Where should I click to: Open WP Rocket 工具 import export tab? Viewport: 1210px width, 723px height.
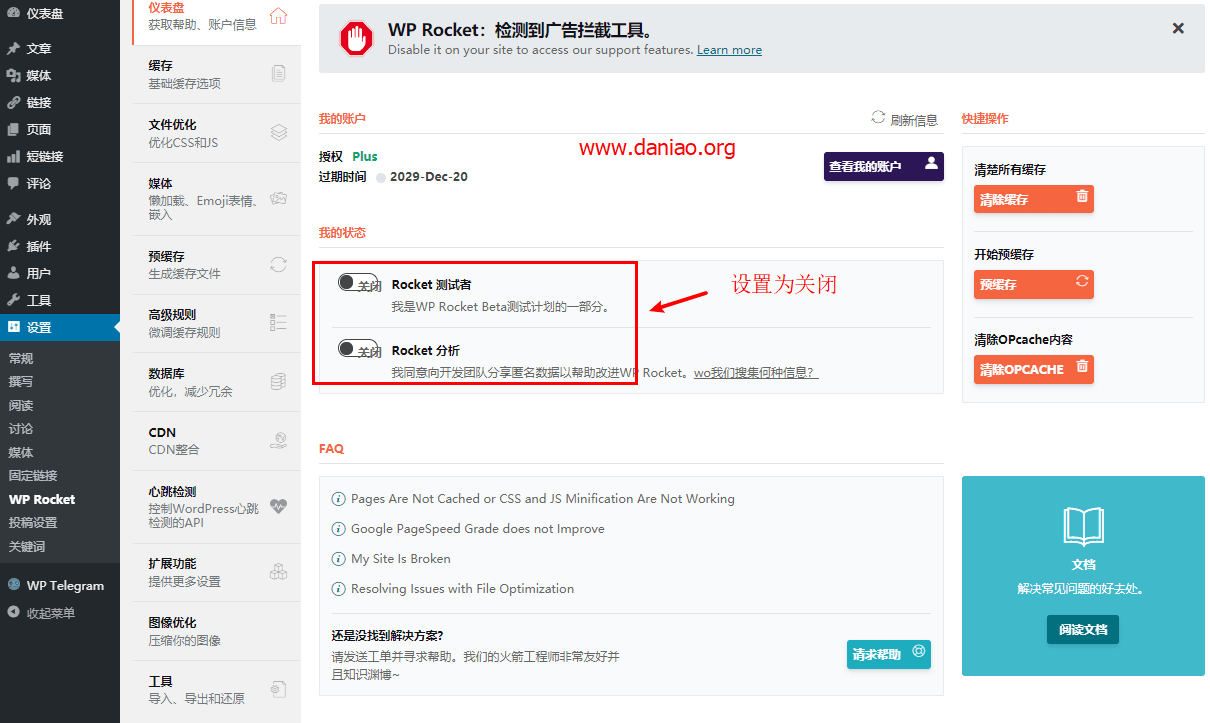[216, 690]
